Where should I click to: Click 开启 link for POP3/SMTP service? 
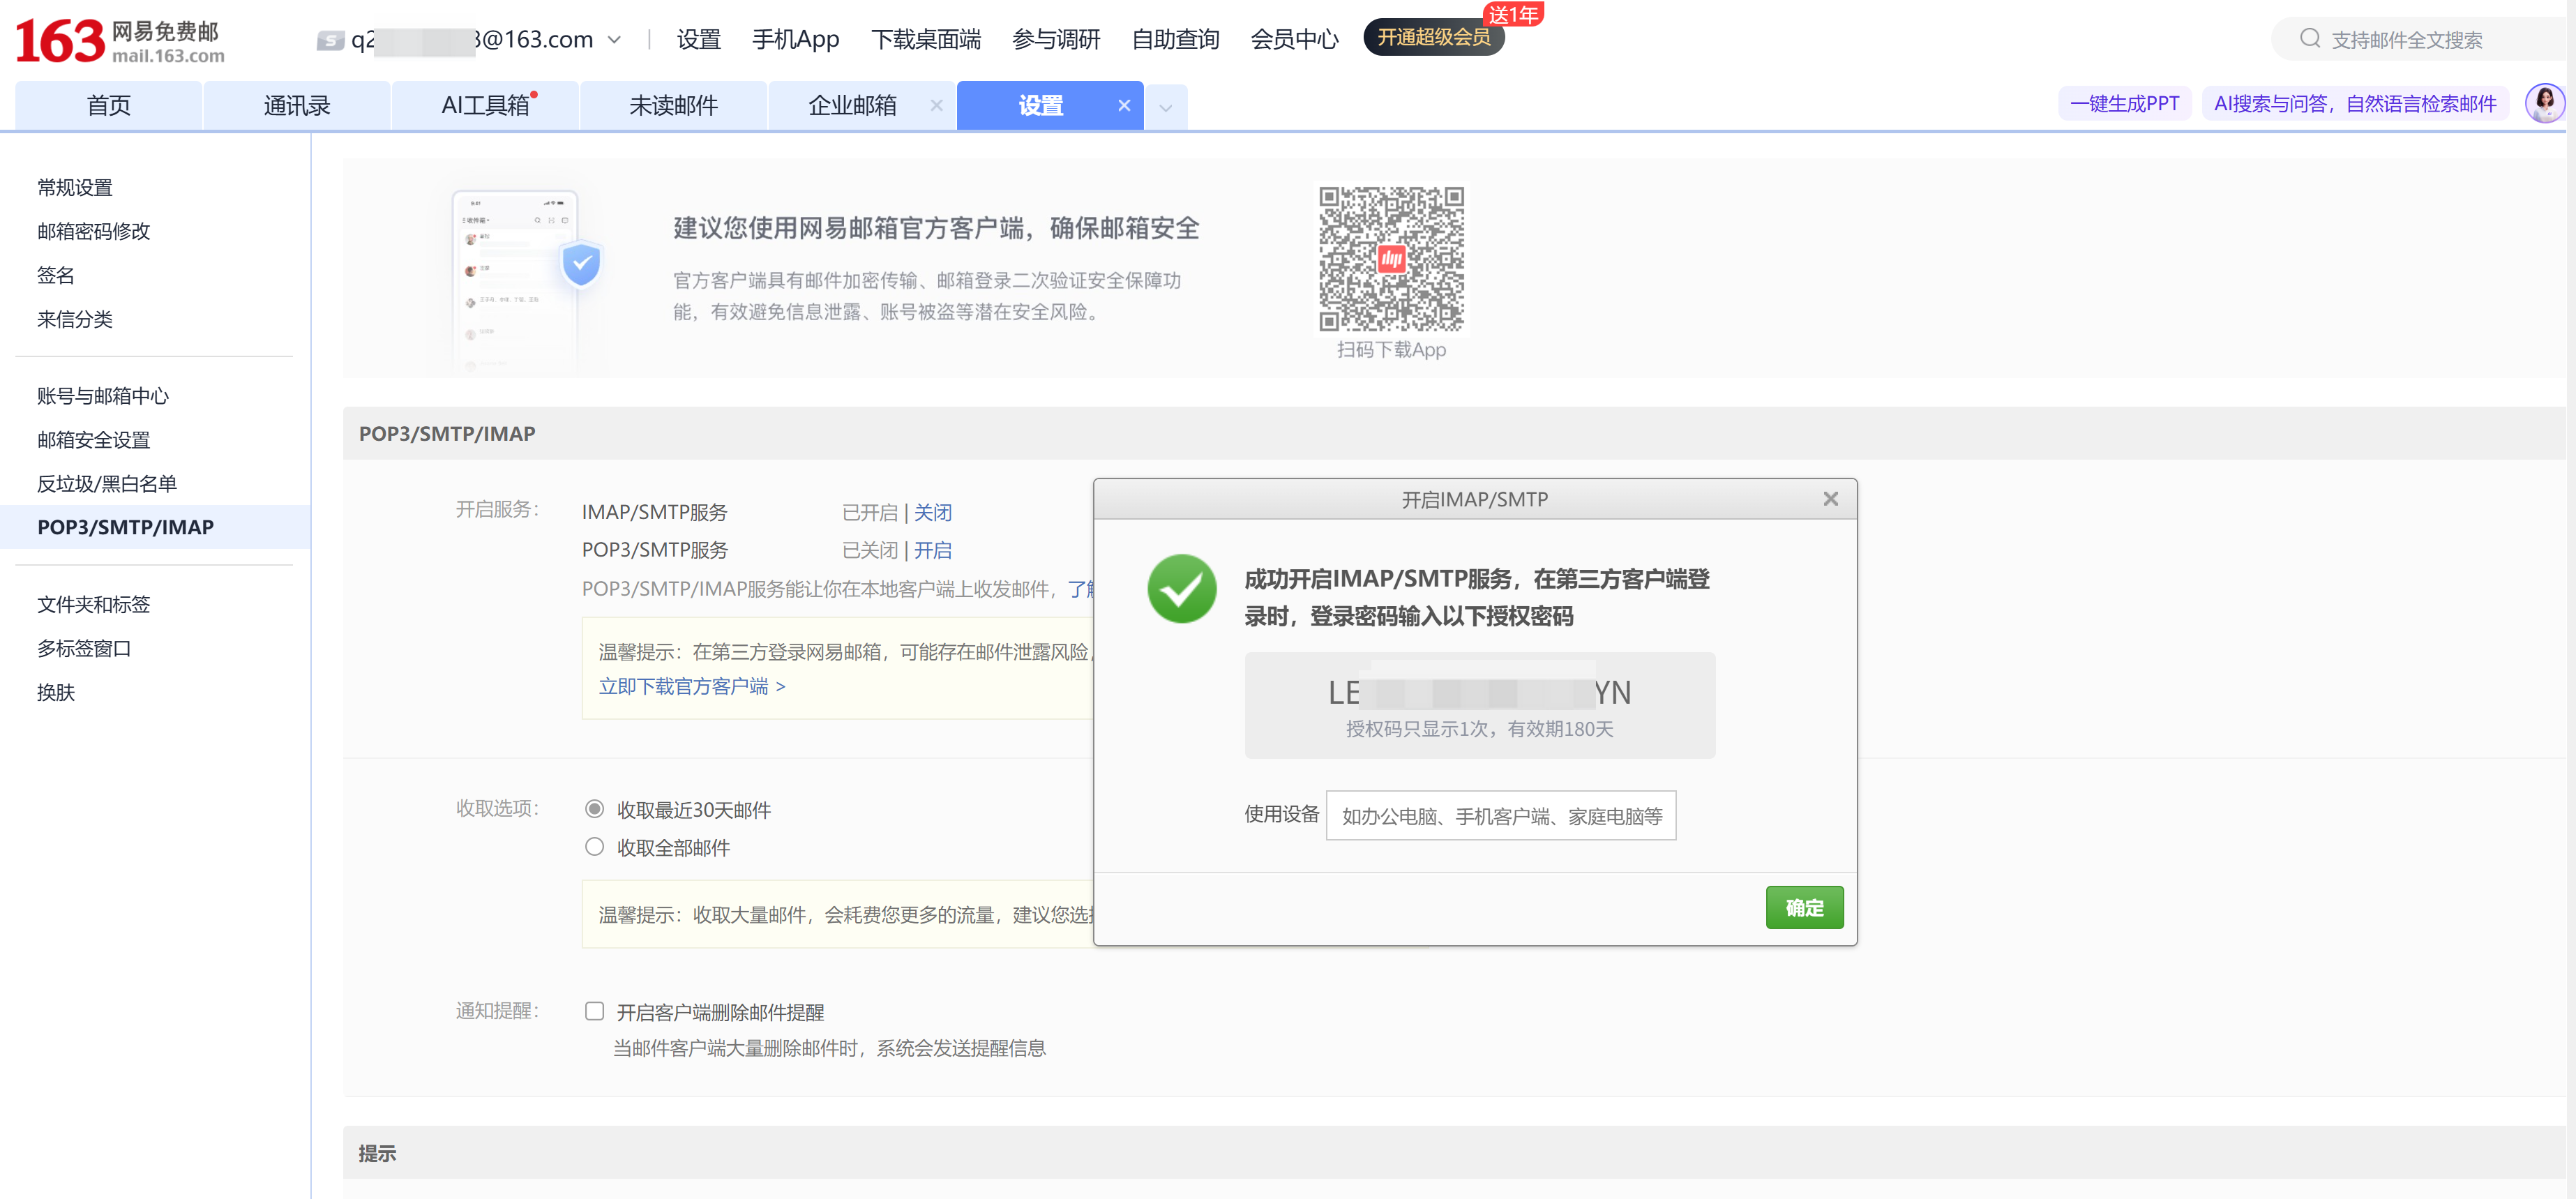(x=932, y=551)
